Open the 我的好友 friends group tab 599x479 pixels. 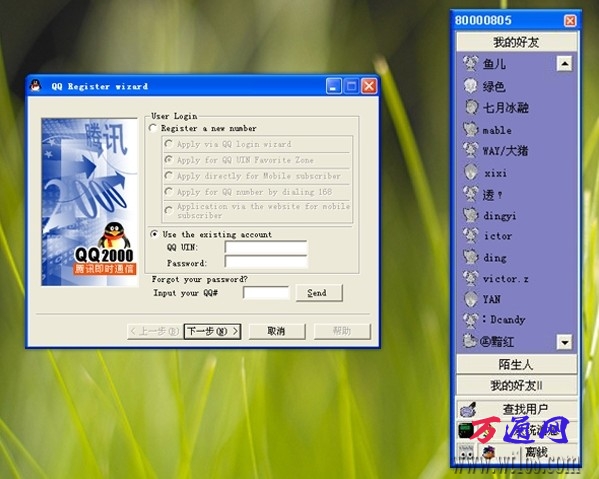click(x=517, y=42)
